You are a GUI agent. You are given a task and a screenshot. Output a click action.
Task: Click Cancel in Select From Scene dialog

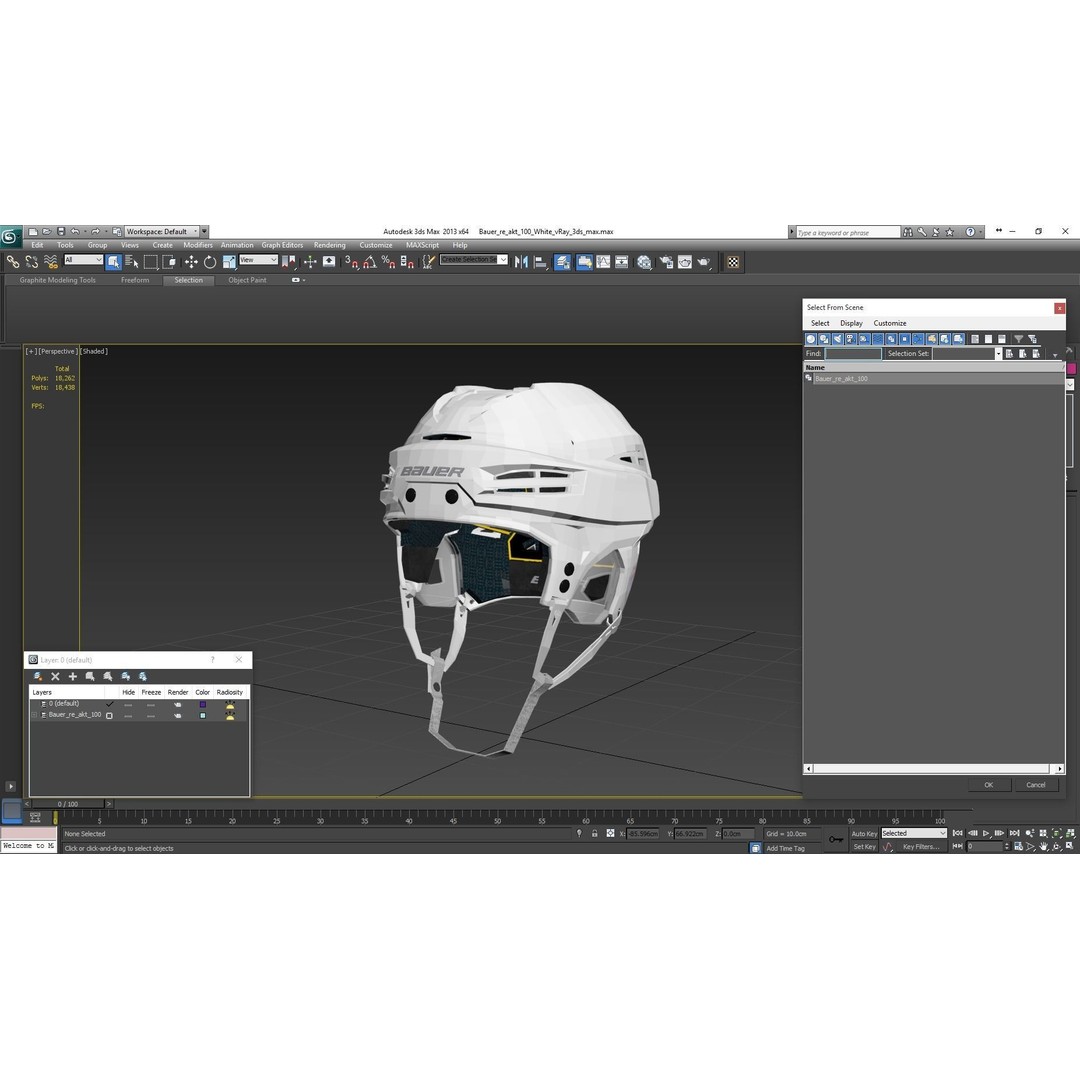1035,785
